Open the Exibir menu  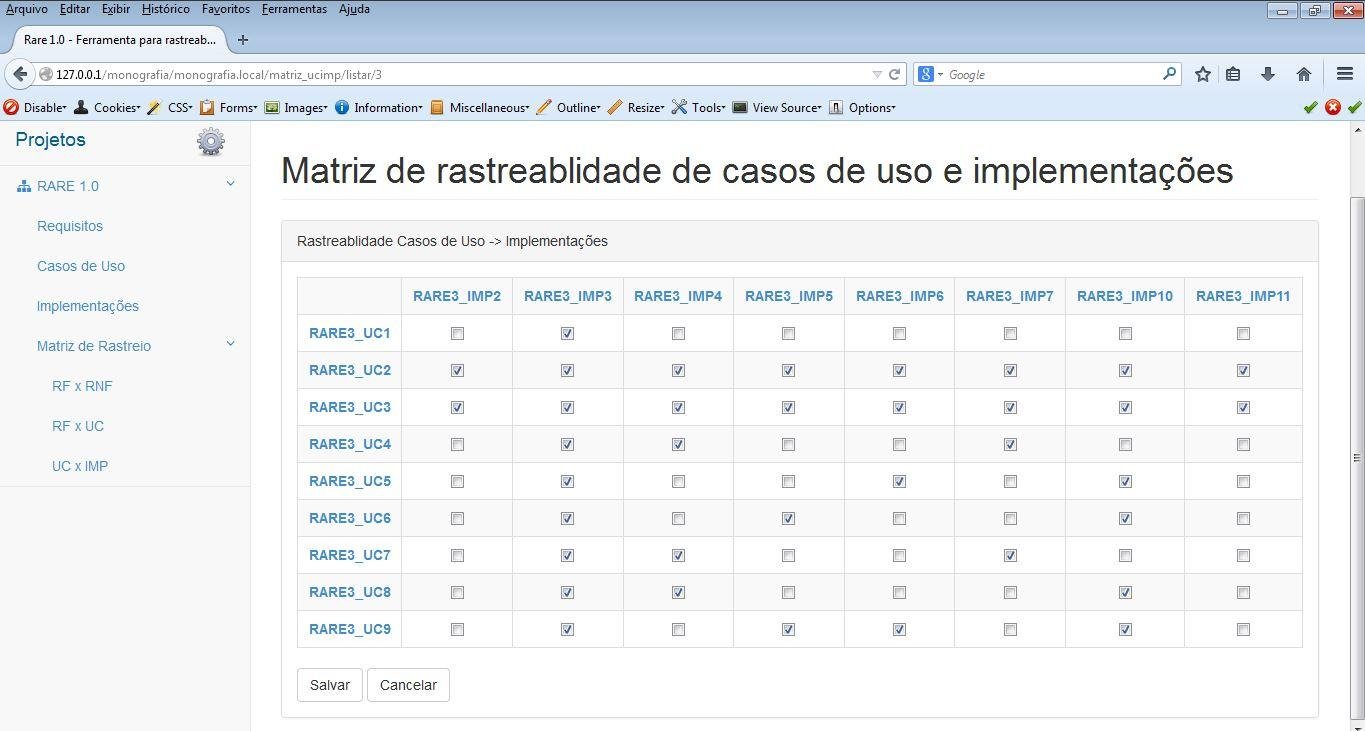click(x=116, y=9)
